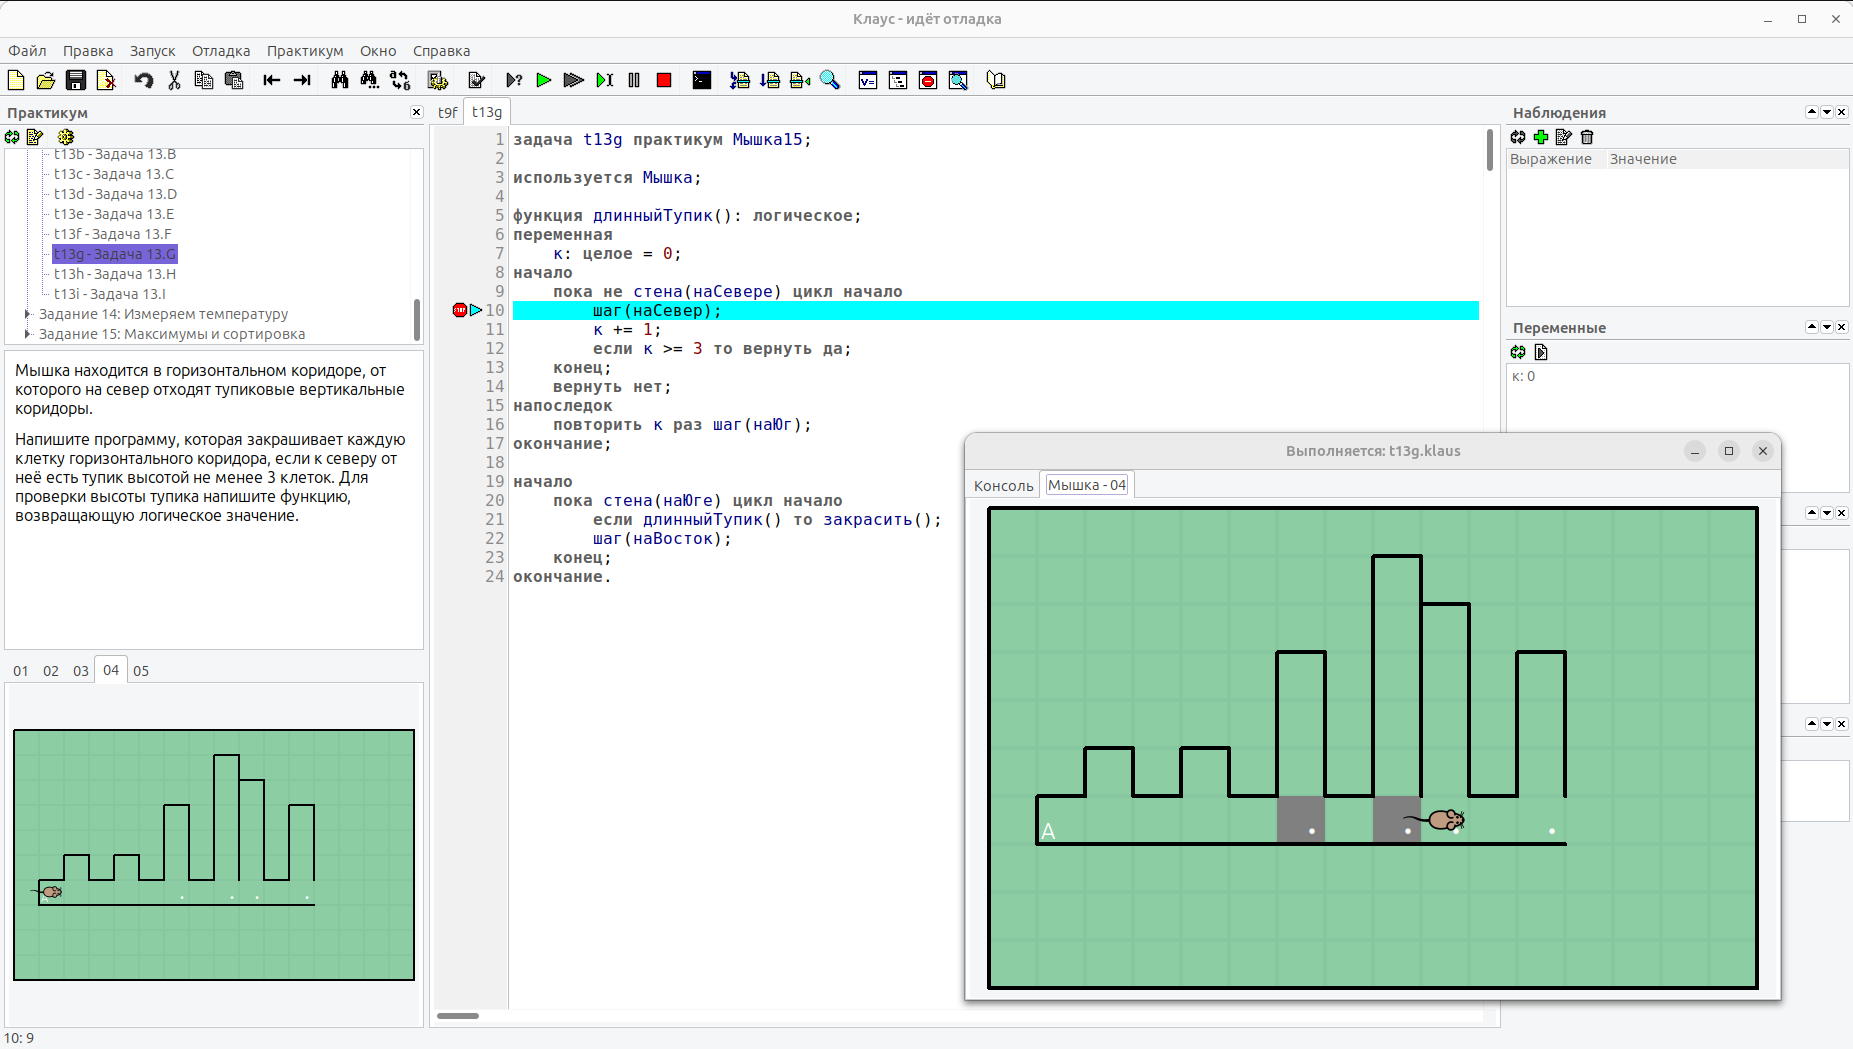Run to cursor icon in the toolbar
This screenshot has width=1853, height=1049.
click(x=604, y=80)
